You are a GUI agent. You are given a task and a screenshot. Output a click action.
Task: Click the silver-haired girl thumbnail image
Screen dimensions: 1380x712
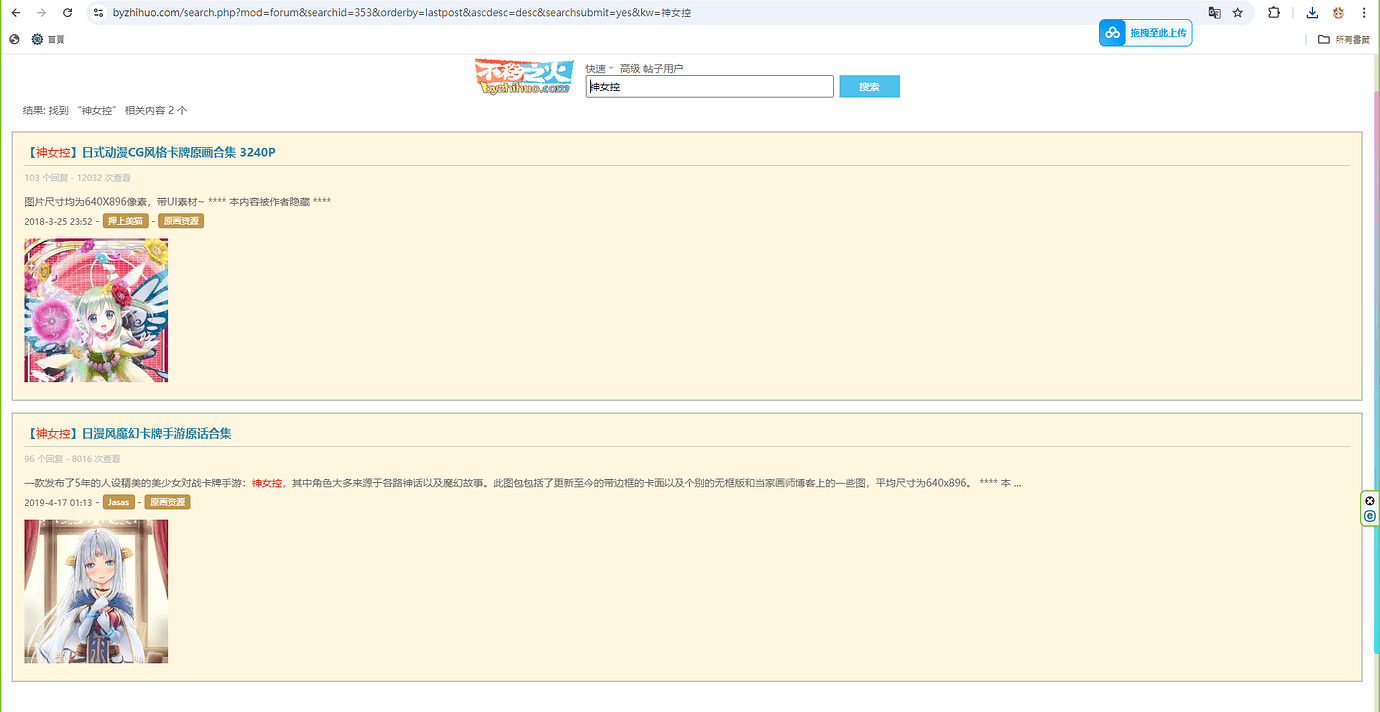96,591
